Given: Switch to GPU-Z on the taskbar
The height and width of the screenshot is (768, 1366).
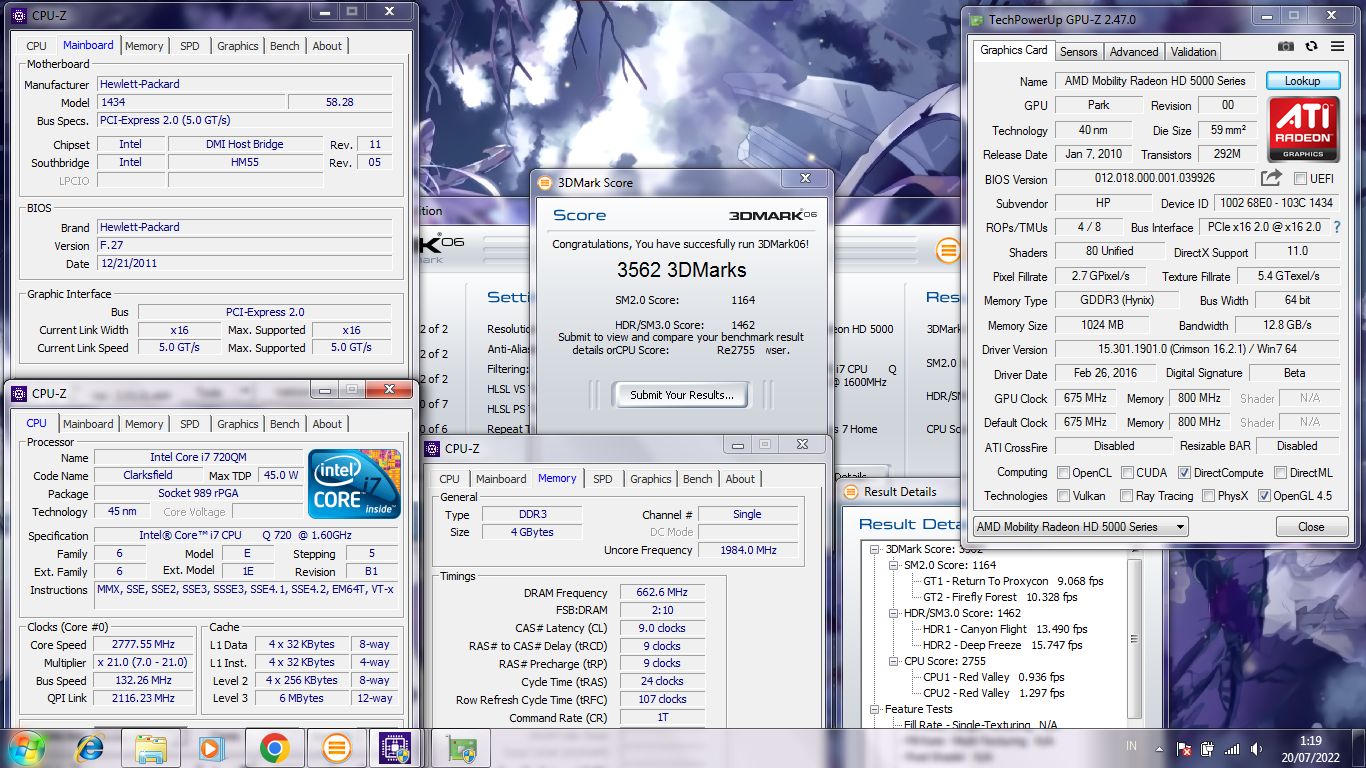Looking at the screenshot, I should tap(461, 747).
